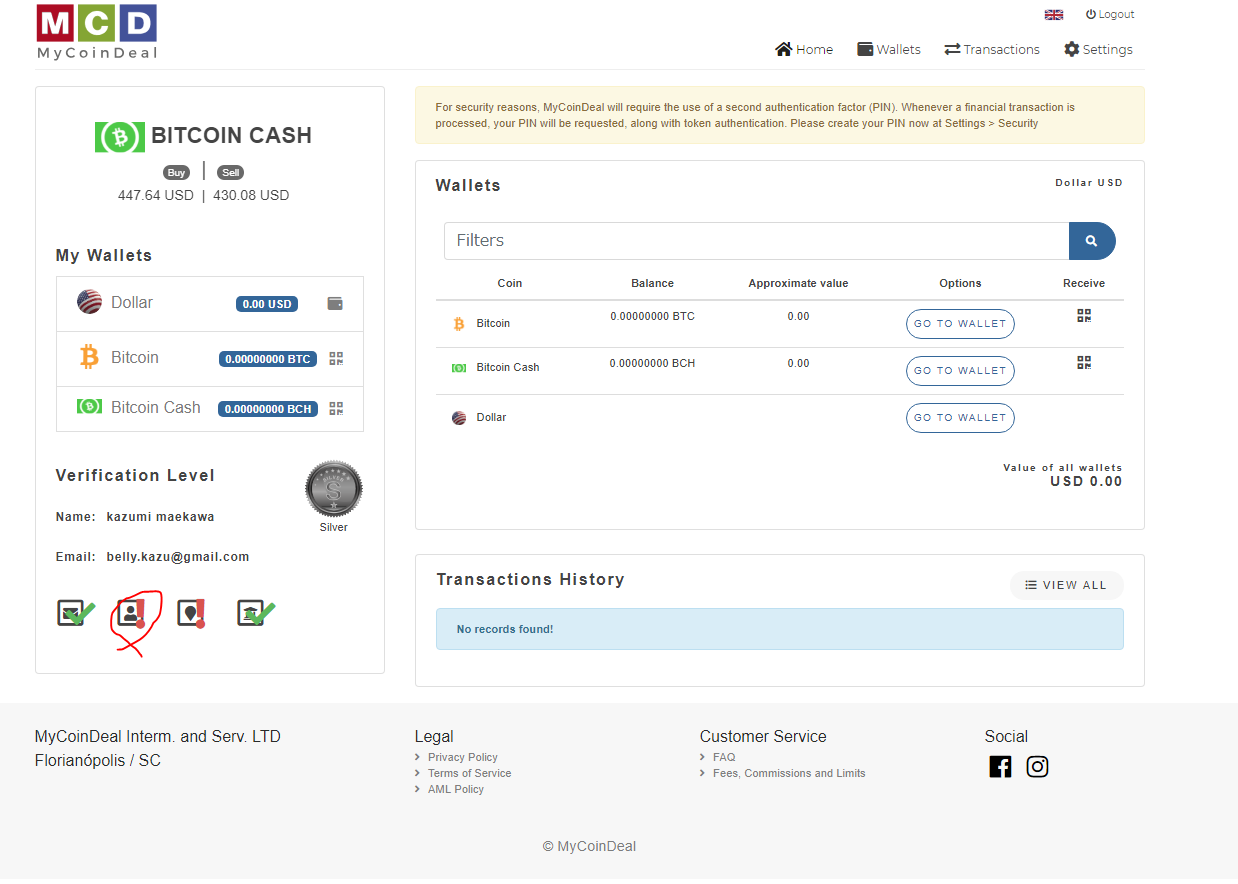The height and width of the screenshot is (884, 1238).
Task: Click the Dollar USD currency label
Action: coord(1089,183)
